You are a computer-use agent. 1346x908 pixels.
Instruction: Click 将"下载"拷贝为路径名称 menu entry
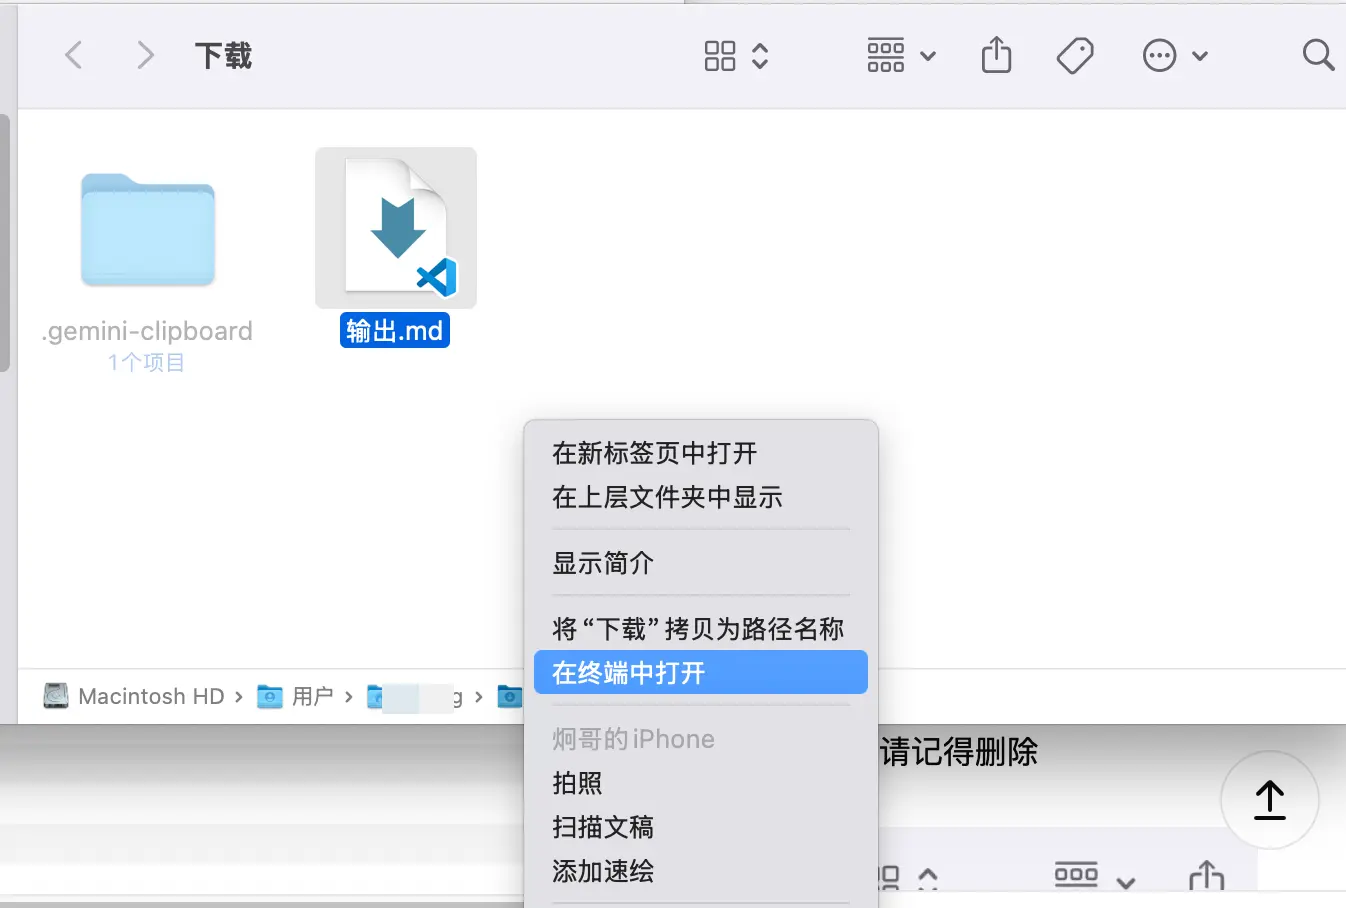(698, 629)
